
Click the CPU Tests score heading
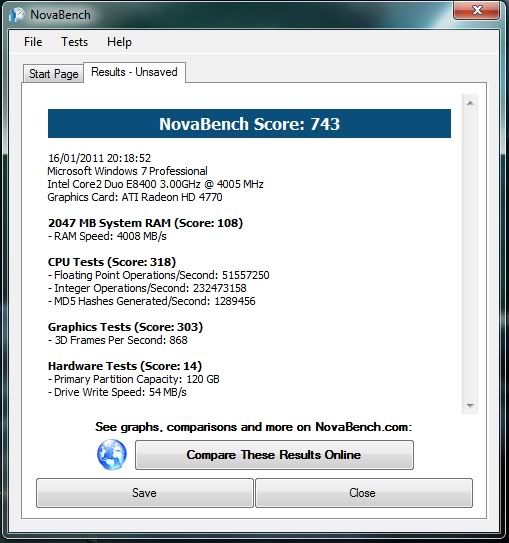click(112, 262)
